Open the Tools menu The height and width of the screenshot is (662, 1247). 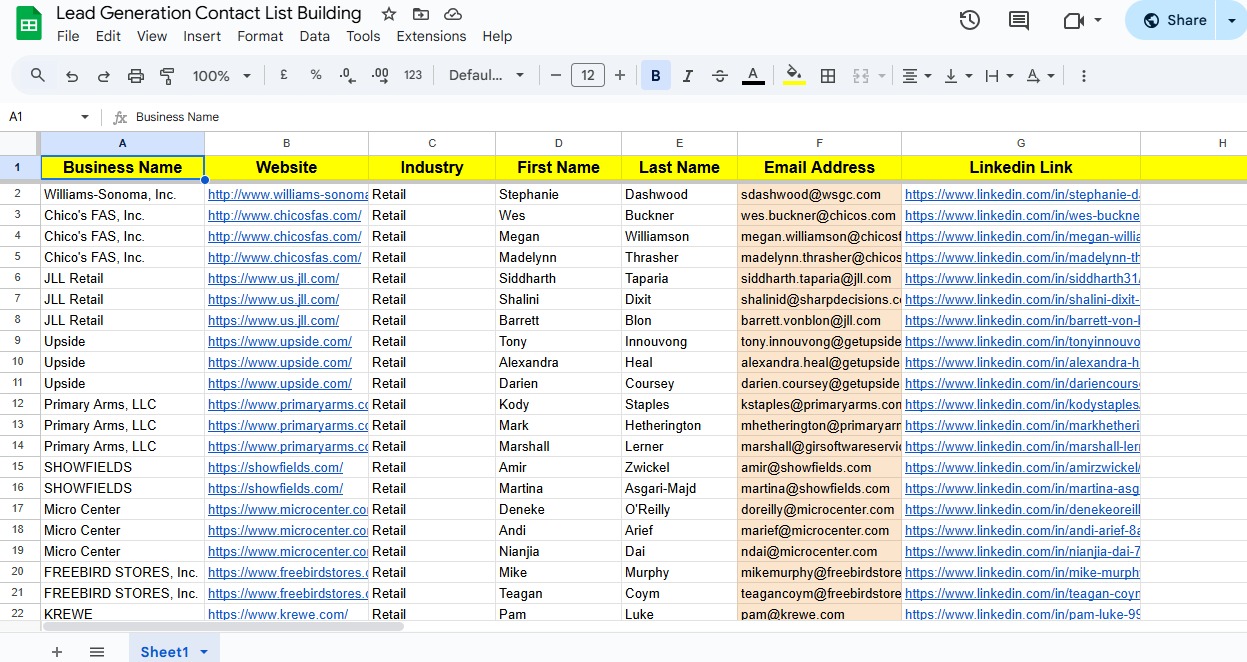point(363,36)
